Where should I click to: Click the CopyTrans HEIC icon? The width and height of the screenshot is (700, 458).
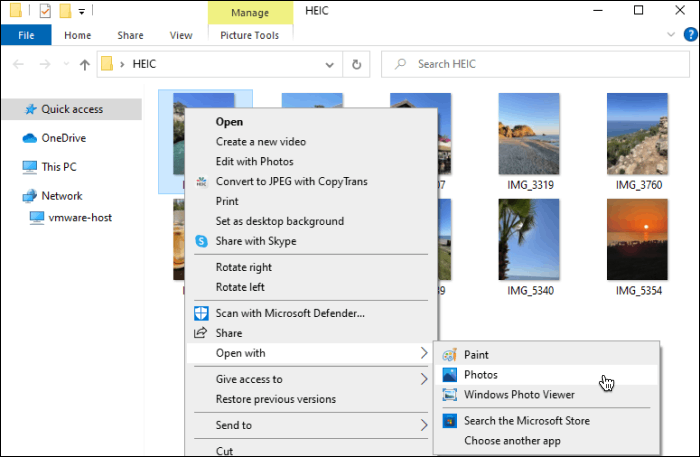tap(201, 182)
